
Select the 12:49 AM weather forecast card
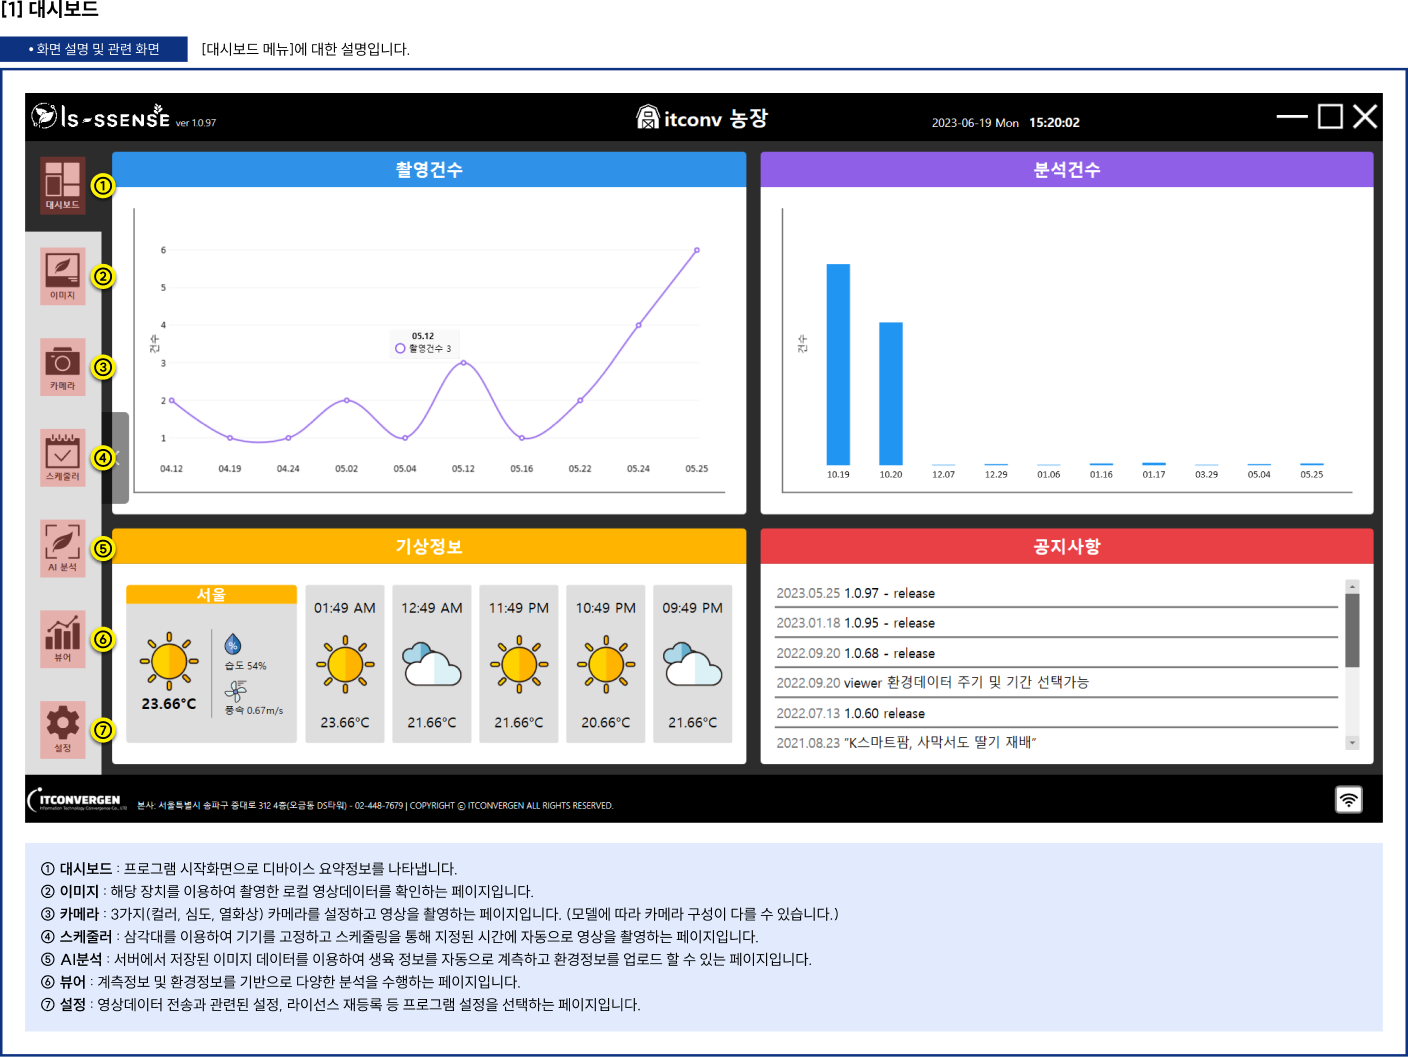click(x=432, y=663)
